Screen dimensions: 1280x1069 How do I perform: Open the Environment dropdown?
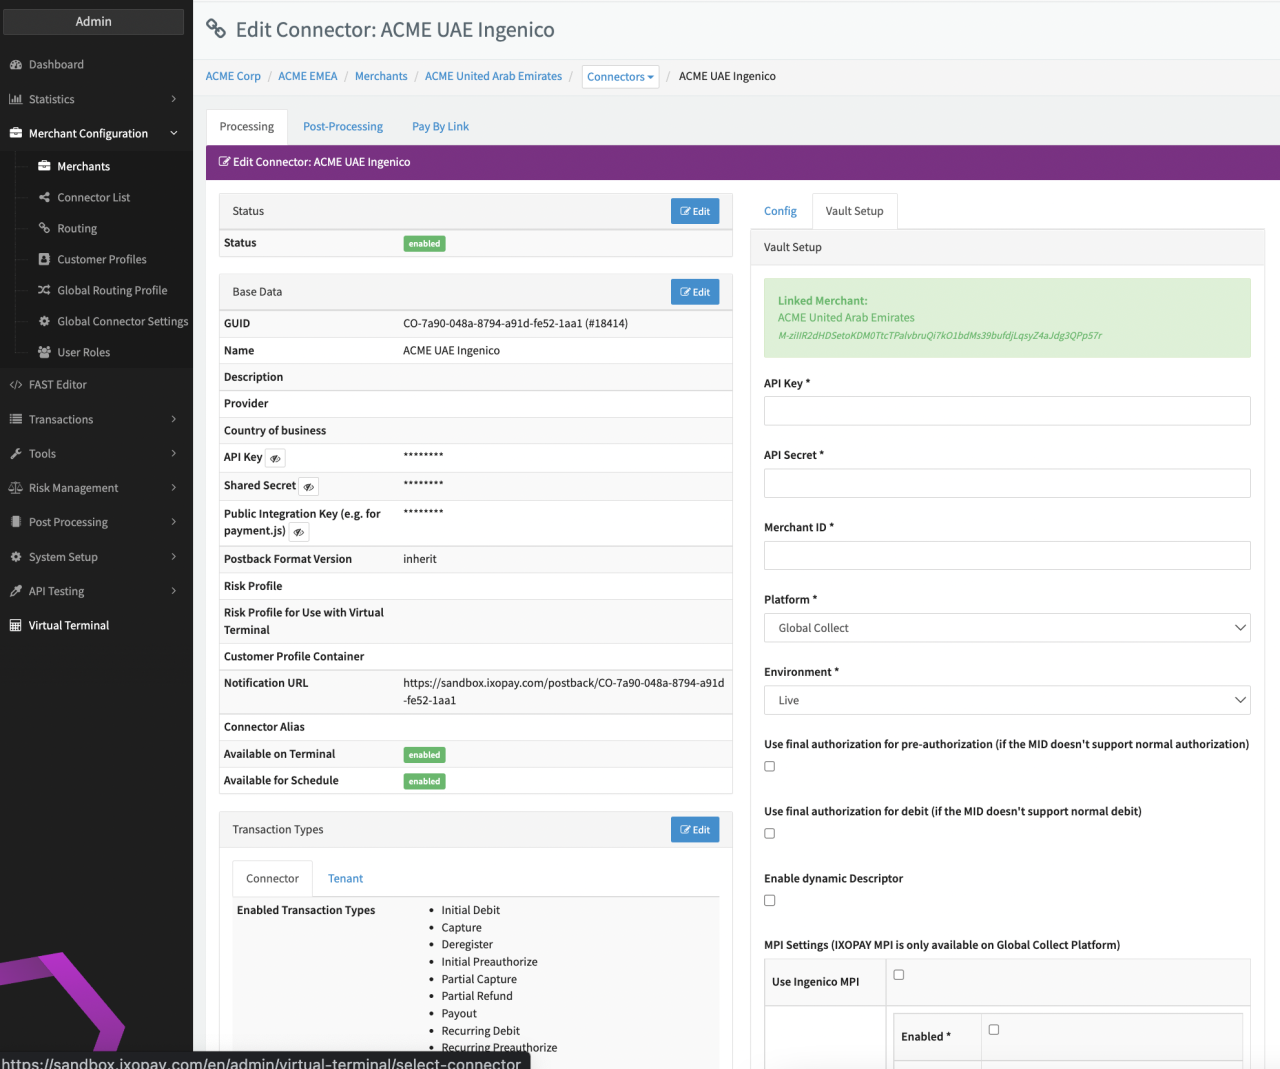(x=1006, y=700)
